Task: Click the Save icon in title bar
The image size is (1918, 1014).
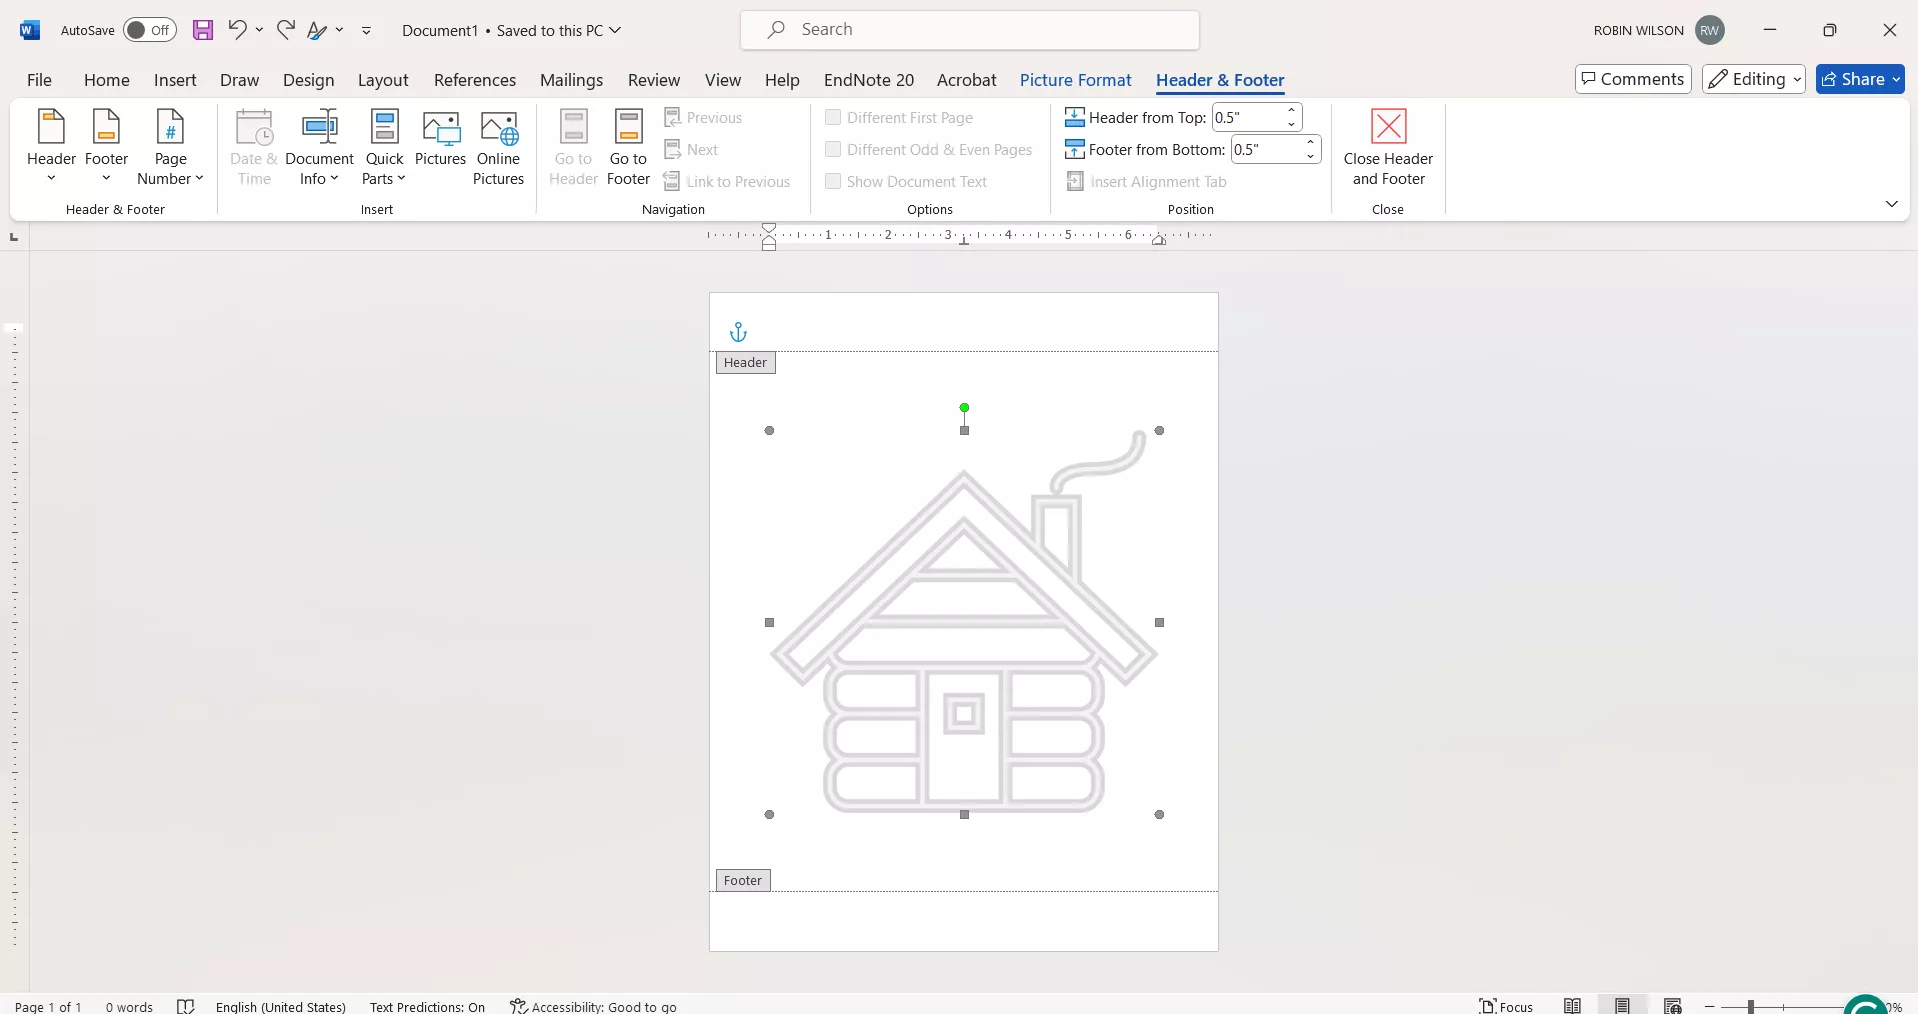Action: point(203,30)
